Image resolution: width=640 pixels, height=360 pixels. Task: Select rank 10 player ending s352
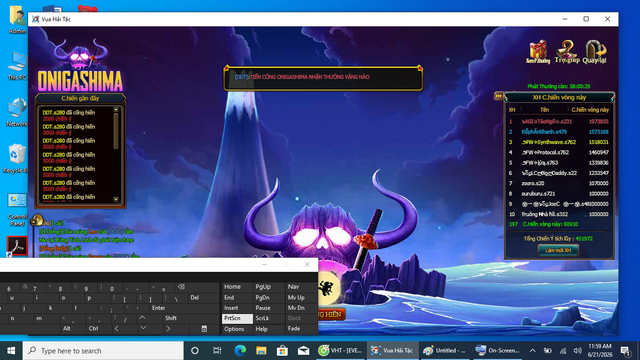559,214
